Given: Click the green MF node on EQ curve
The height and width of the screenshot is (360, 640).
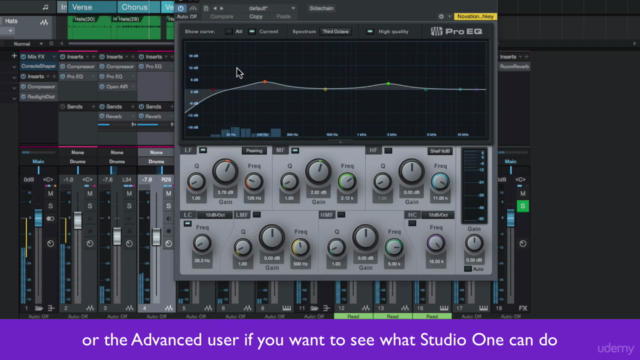Looking at the screenshot, I should click(x=388, y=84).
